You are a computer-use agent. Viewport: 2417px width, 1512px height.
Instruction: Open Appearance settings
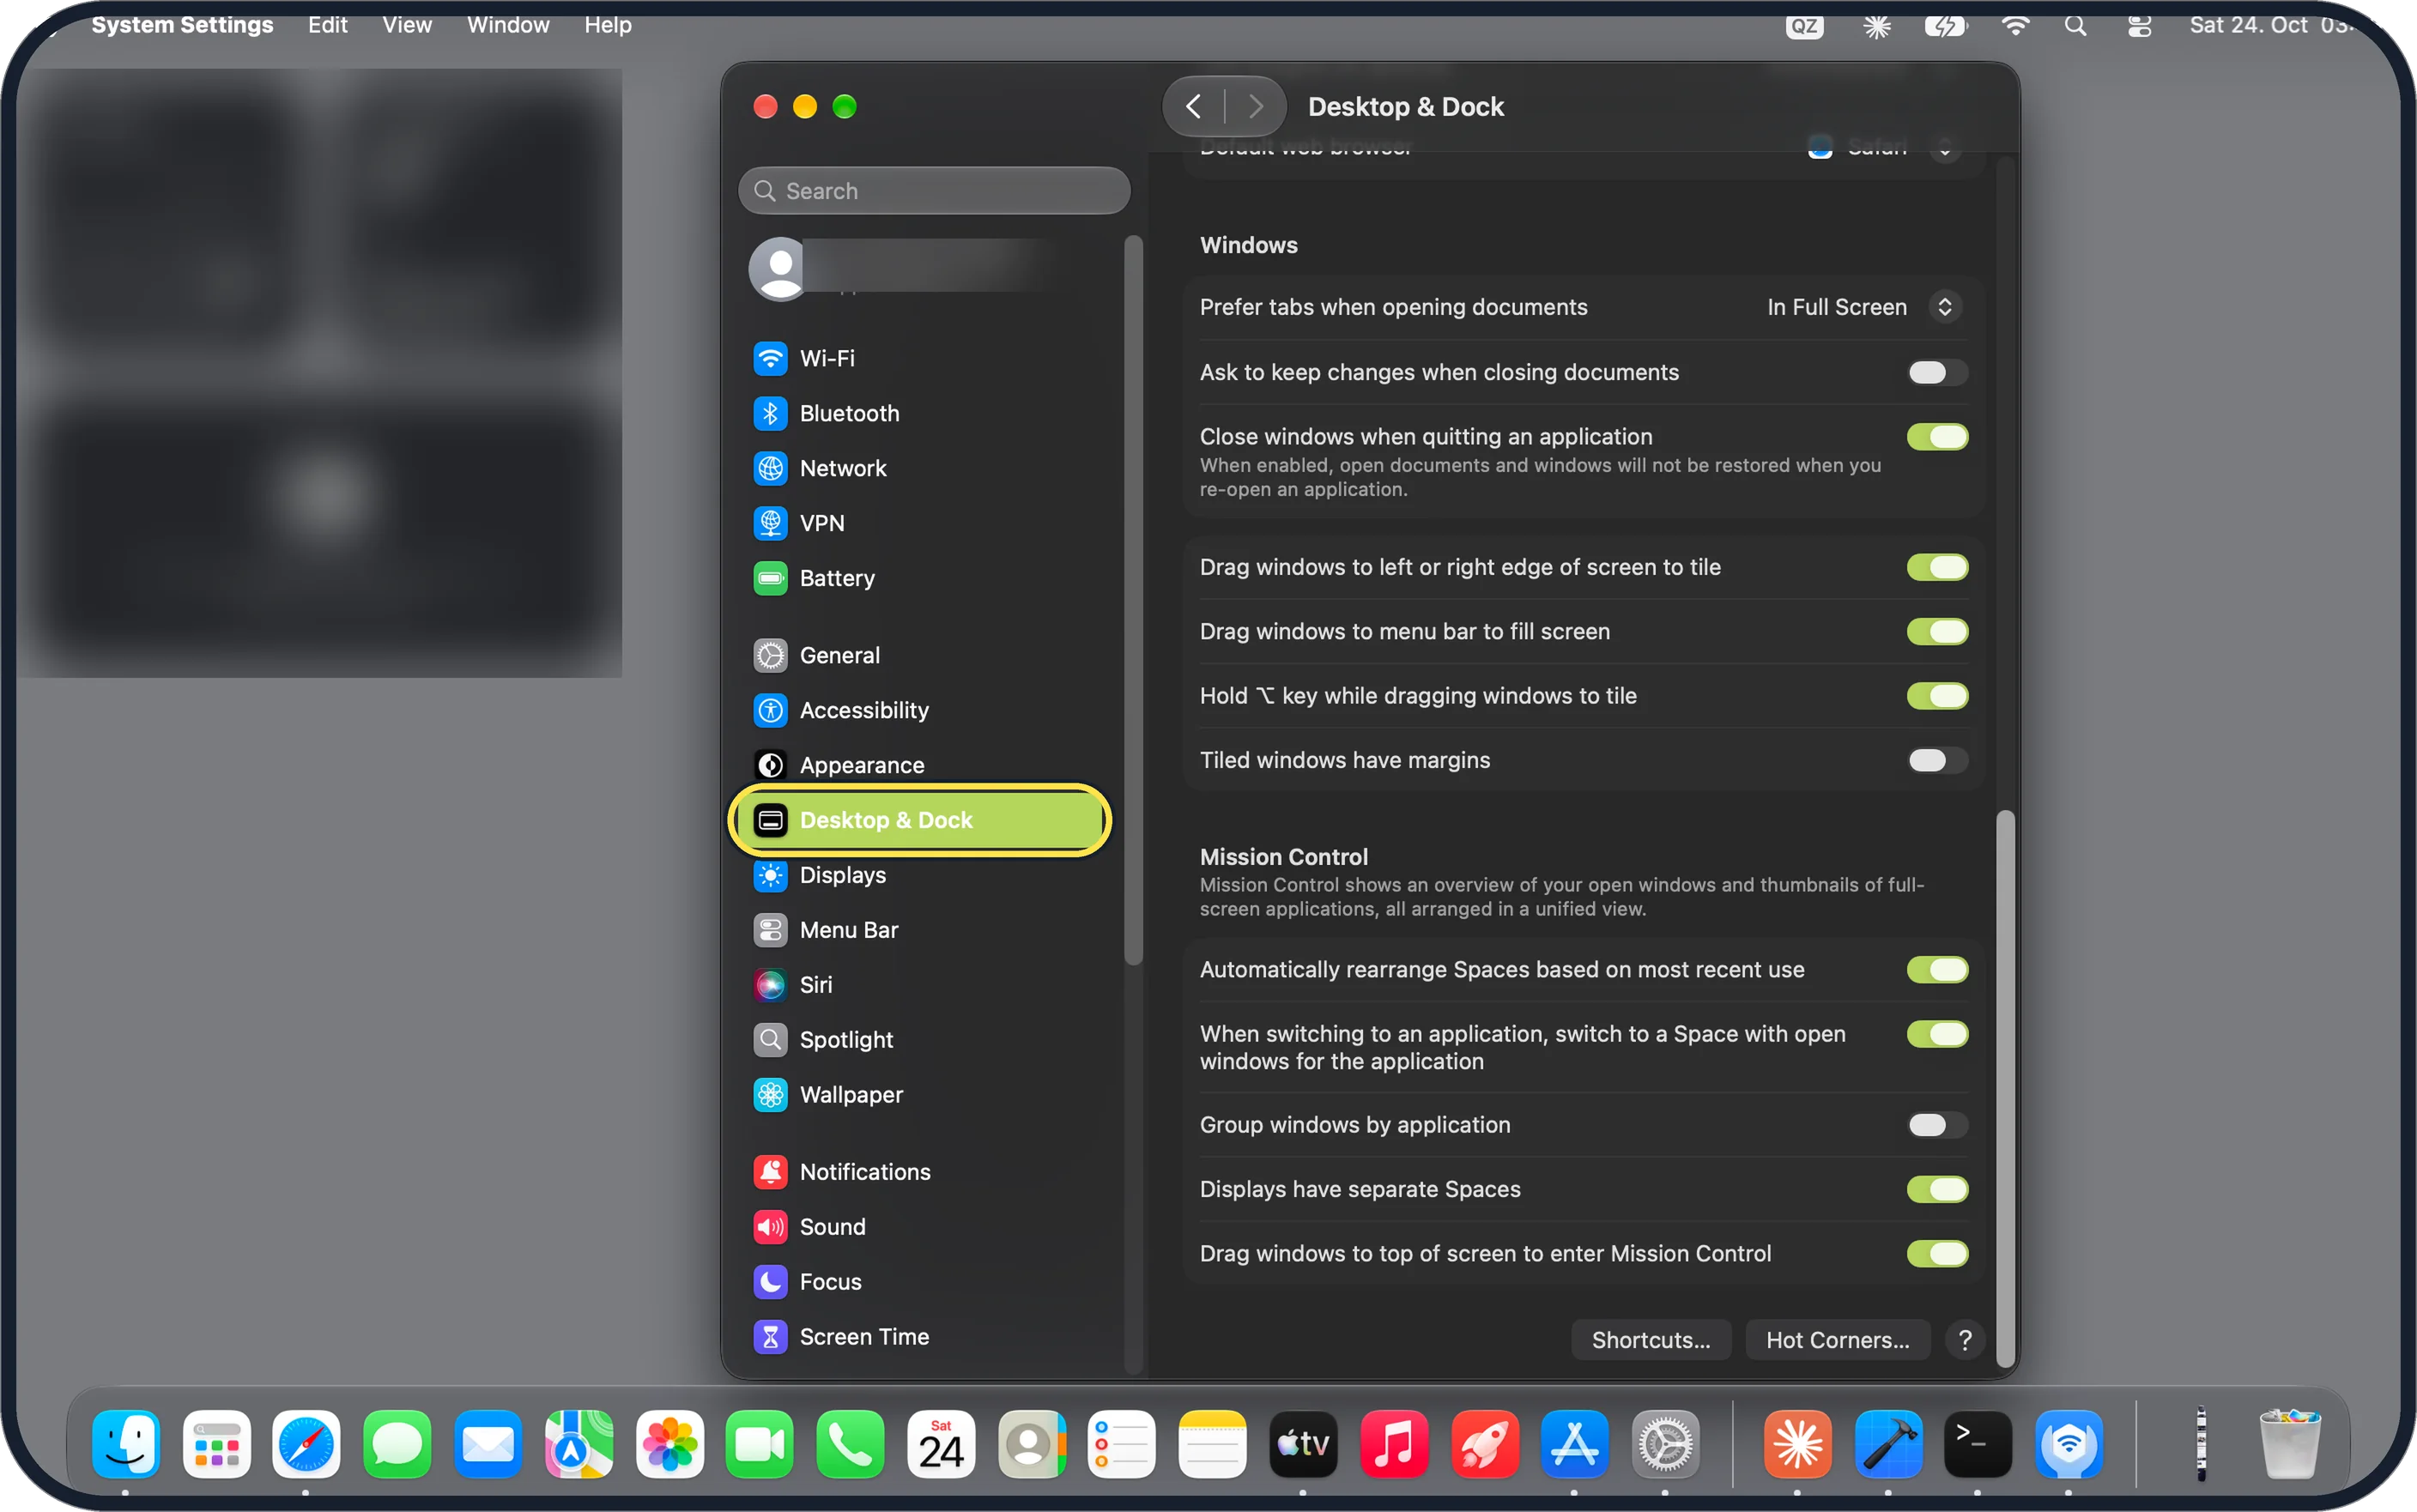coord(920,765)
